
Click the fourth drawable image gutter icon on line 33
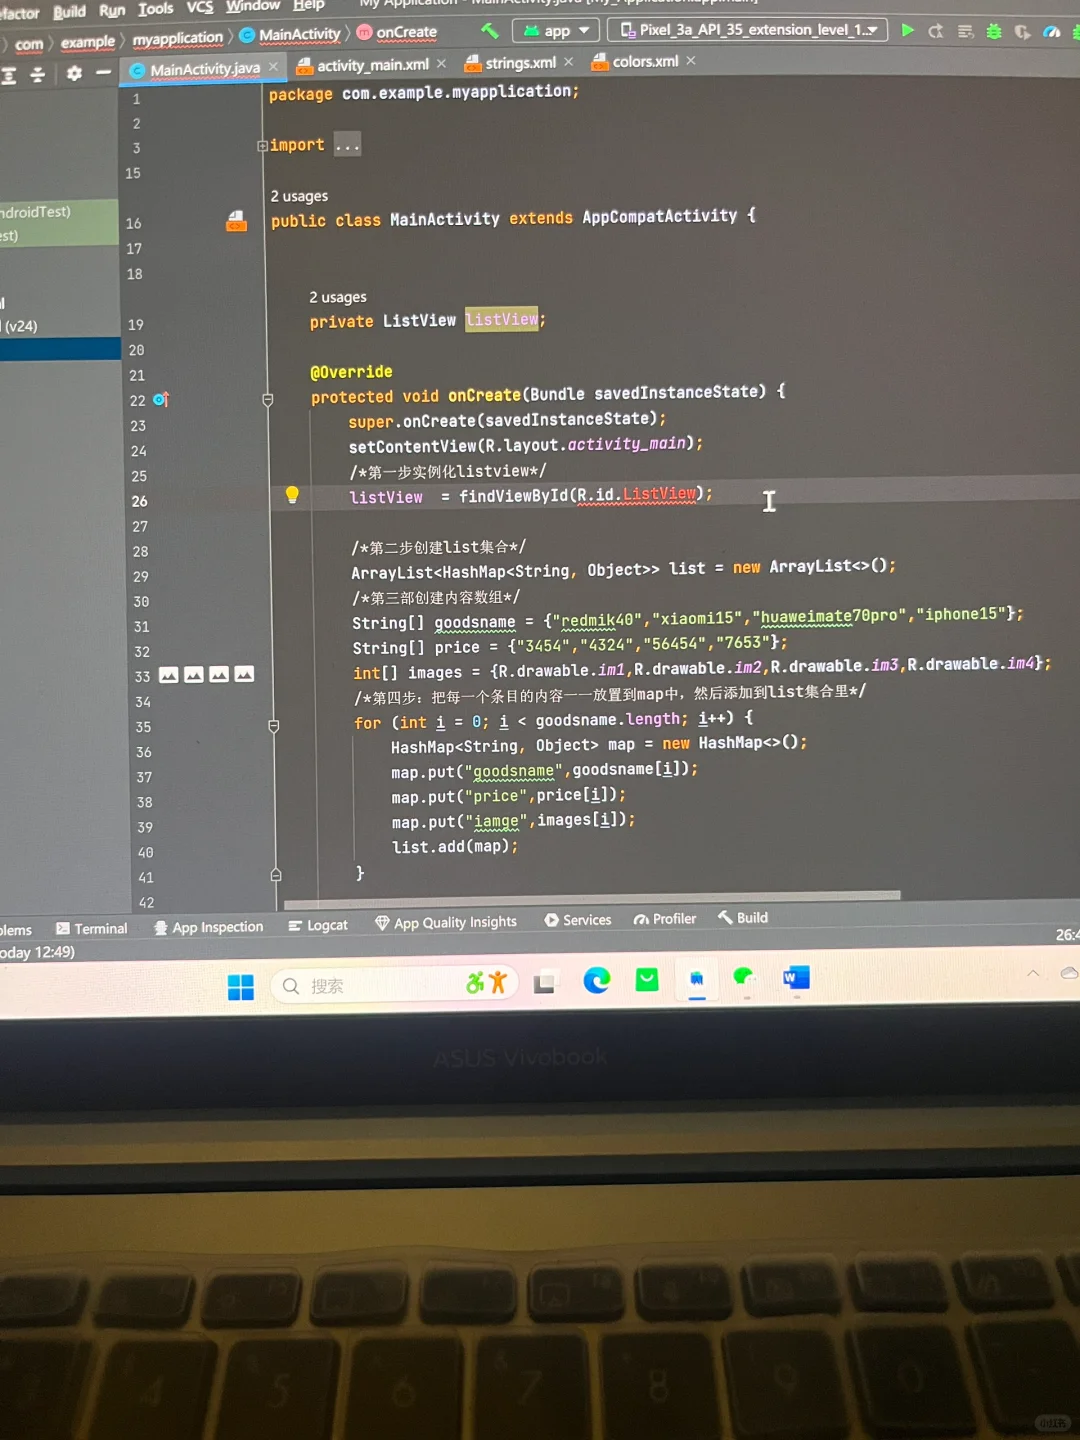pyautogui.click(x=244, y=674)
